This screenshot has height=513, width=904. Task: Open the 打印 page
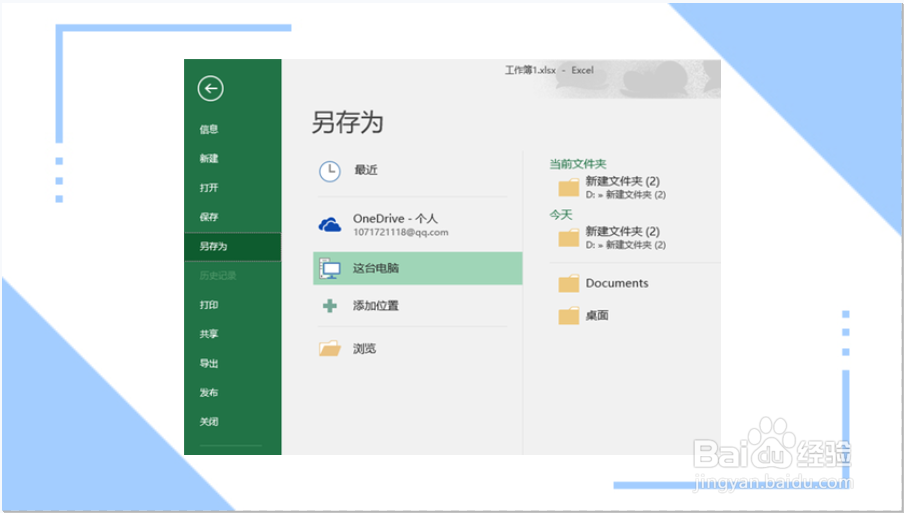[209, 305]
